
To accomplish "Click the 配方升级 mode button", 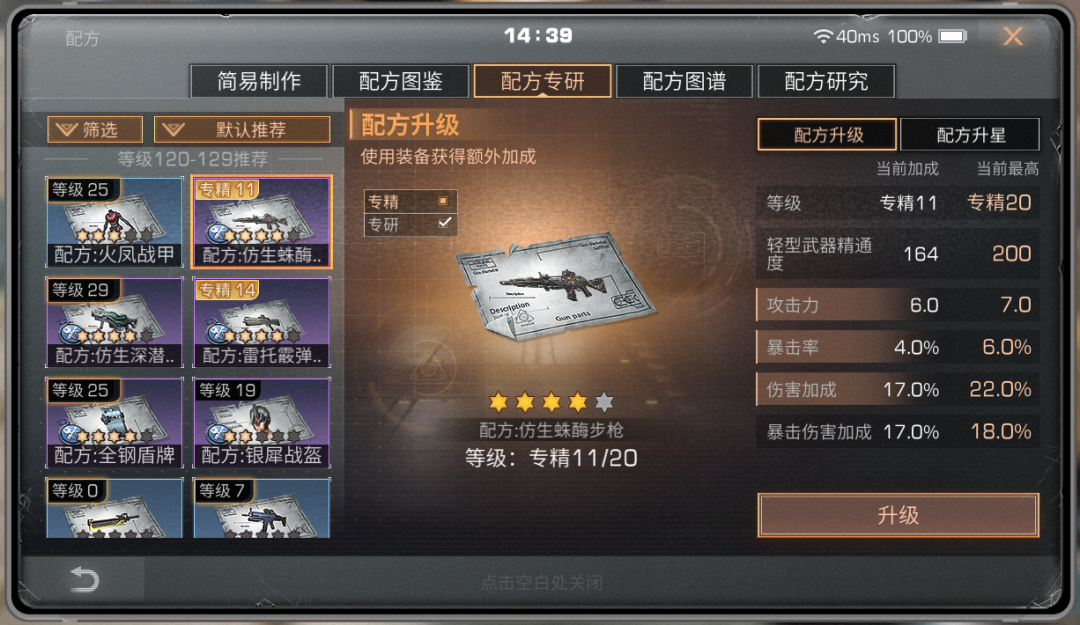I will click(827, 134).
